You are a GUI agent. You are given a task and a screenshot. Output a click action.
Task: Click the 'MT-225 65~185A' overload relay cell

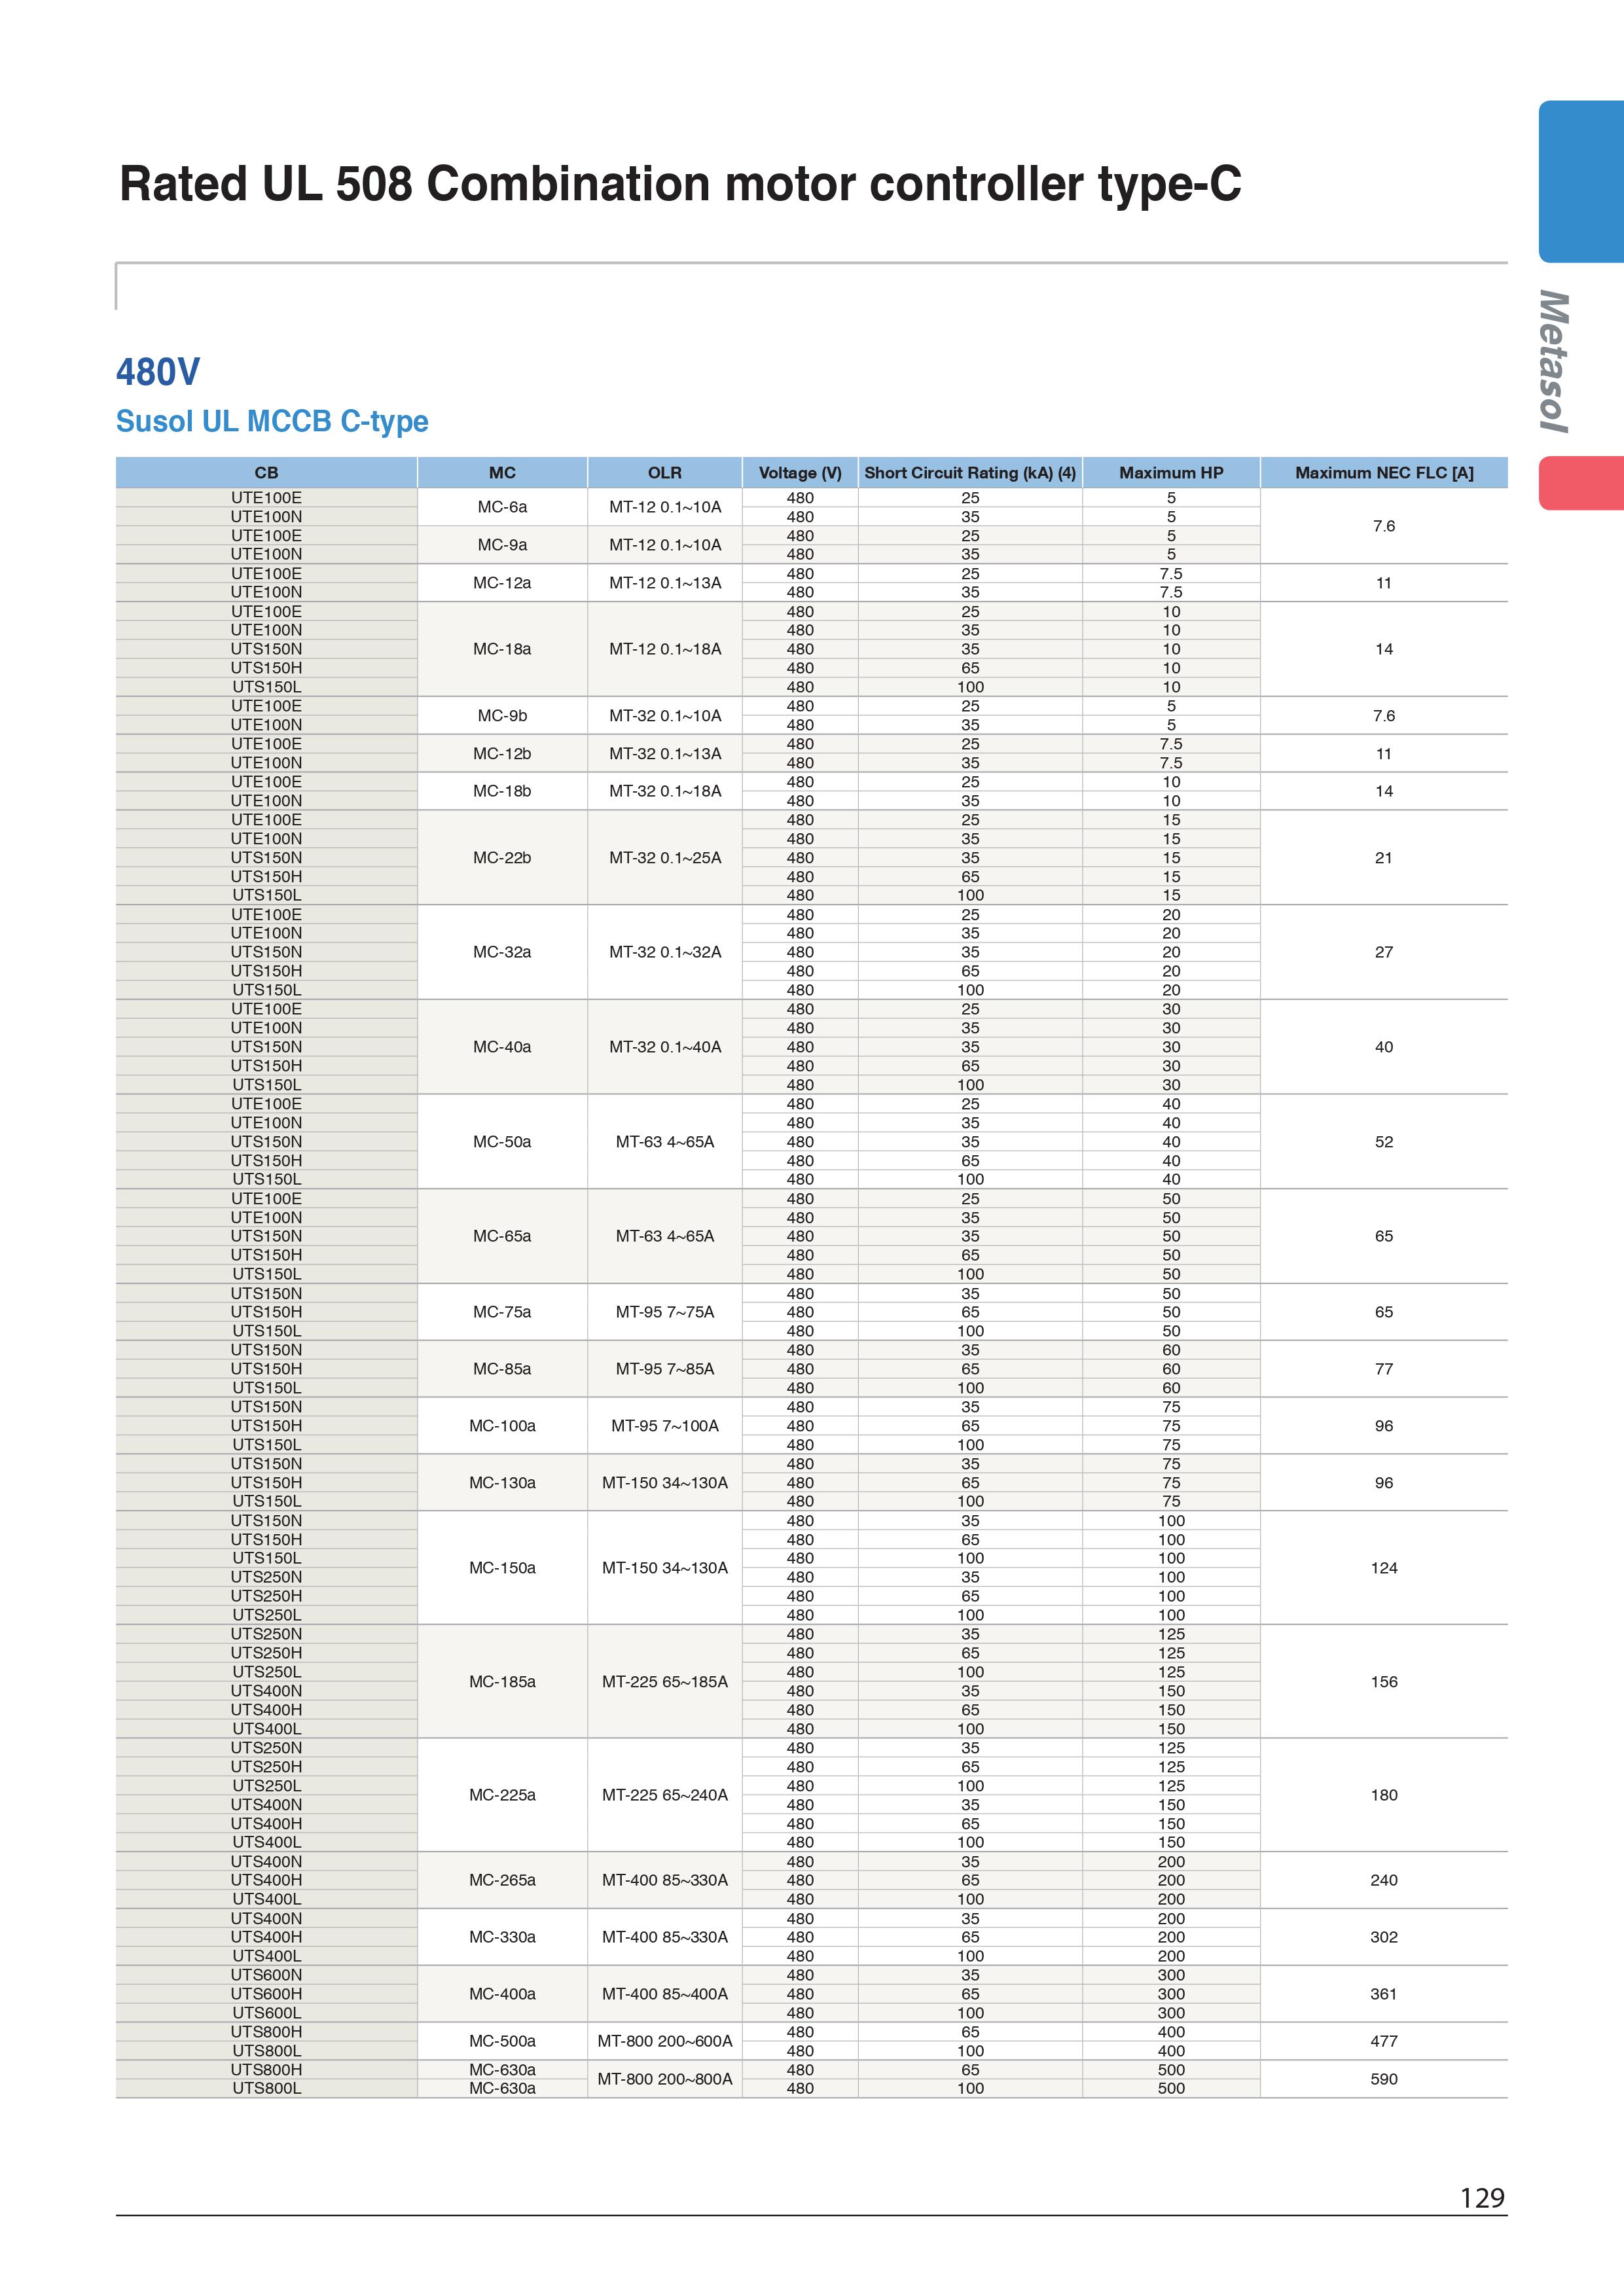click(665, 1682)
